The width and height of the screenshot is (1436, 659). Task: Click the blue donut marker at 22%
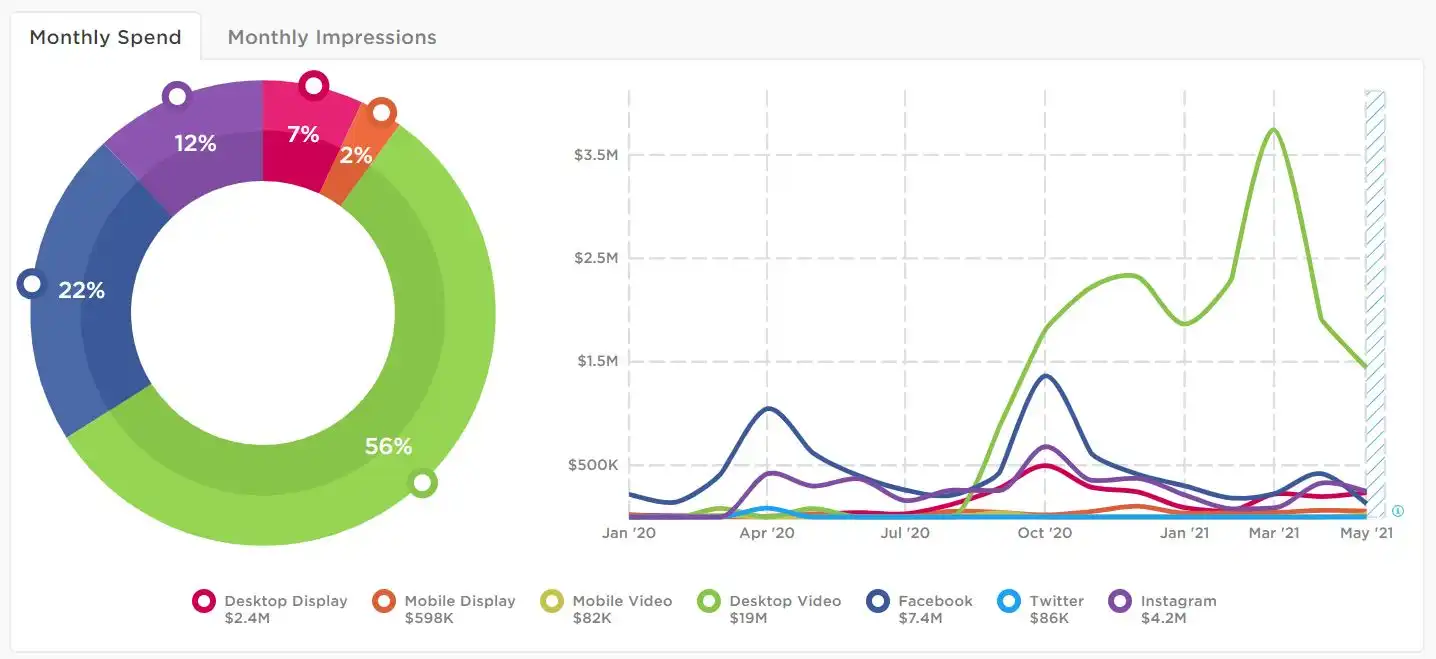coord(32,284)
